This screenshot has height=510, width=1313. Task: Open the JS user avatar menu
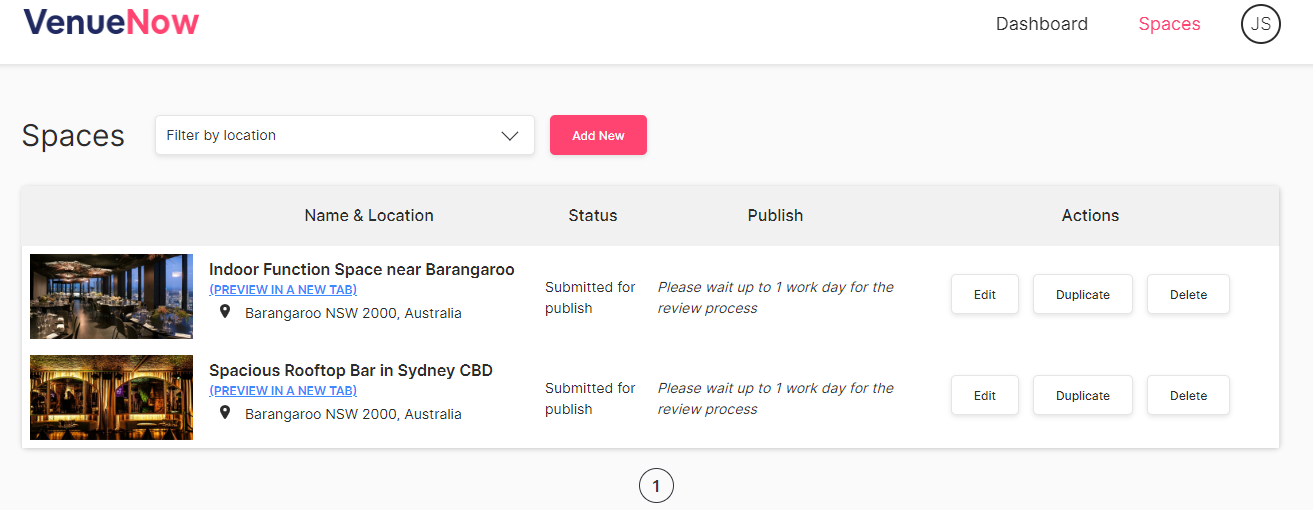tap(1261, 24)
